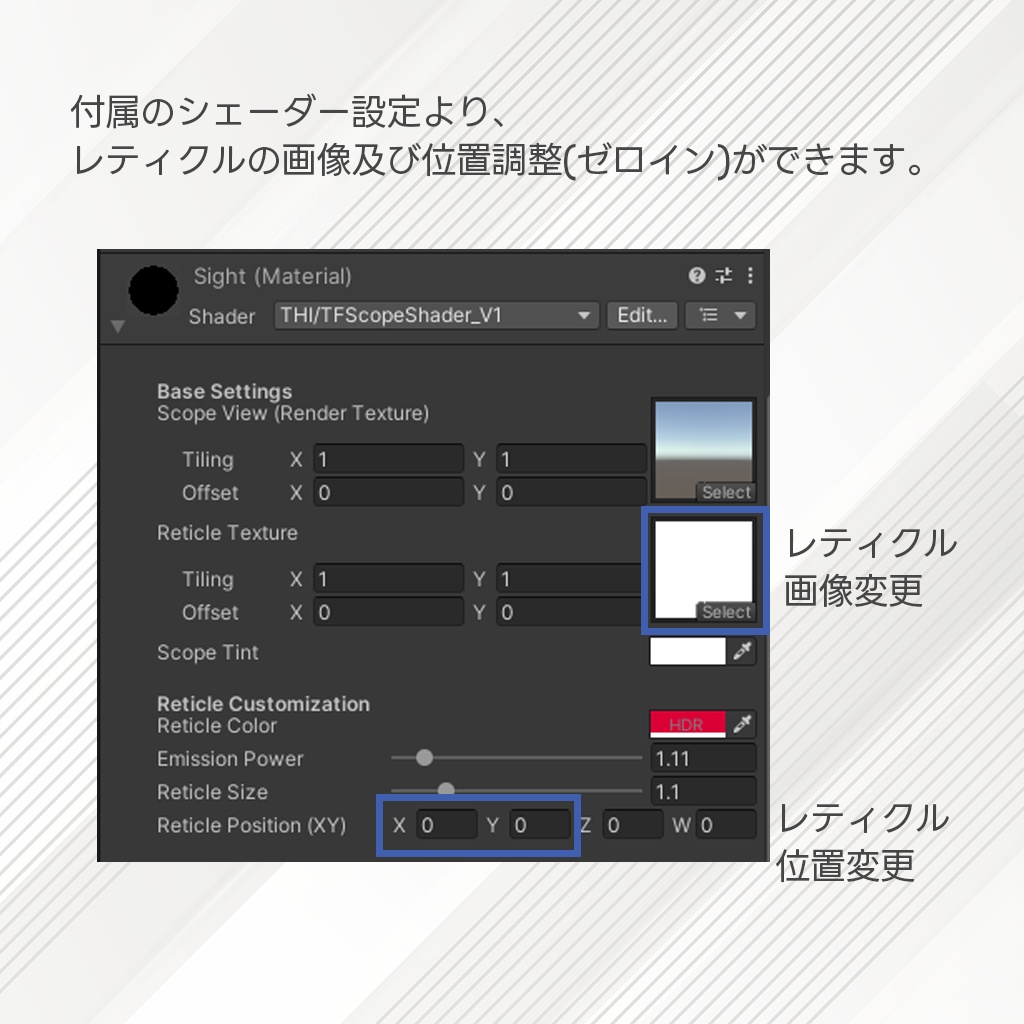This screenshot has height=1024, width=1024.
Task: Click the material preview sphere thumbnail
Action: (152, 290)
